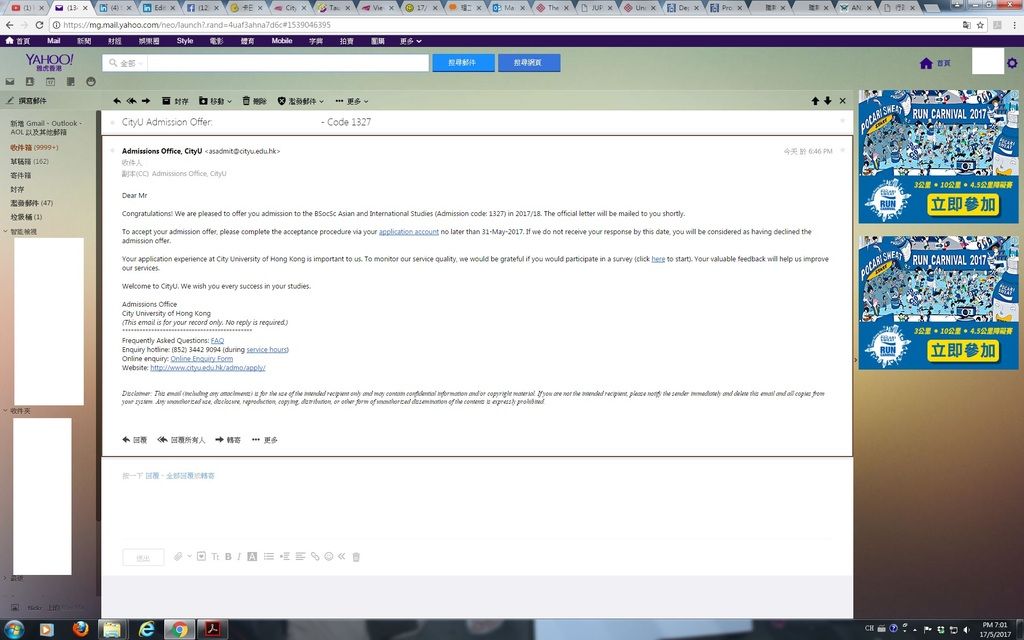
Task: Click the reply arrow in the top toolbar
Action: click(x=117, y=101)
